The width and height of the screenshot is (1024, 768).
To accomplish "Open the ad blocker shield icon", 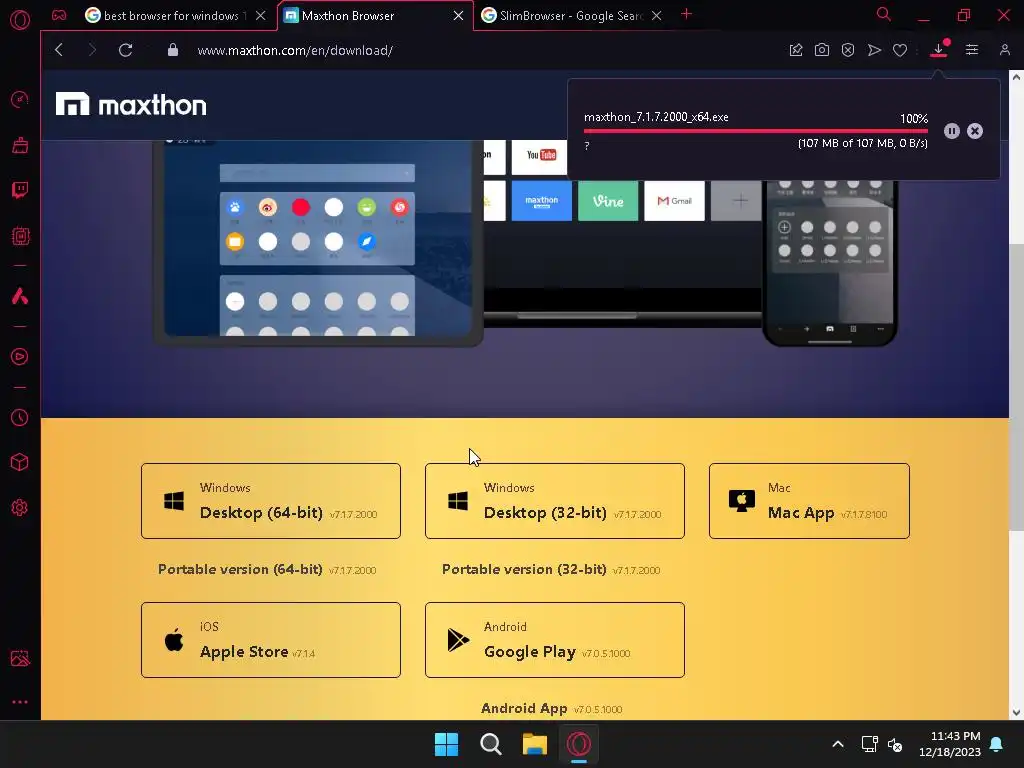I will click(848, 50).
